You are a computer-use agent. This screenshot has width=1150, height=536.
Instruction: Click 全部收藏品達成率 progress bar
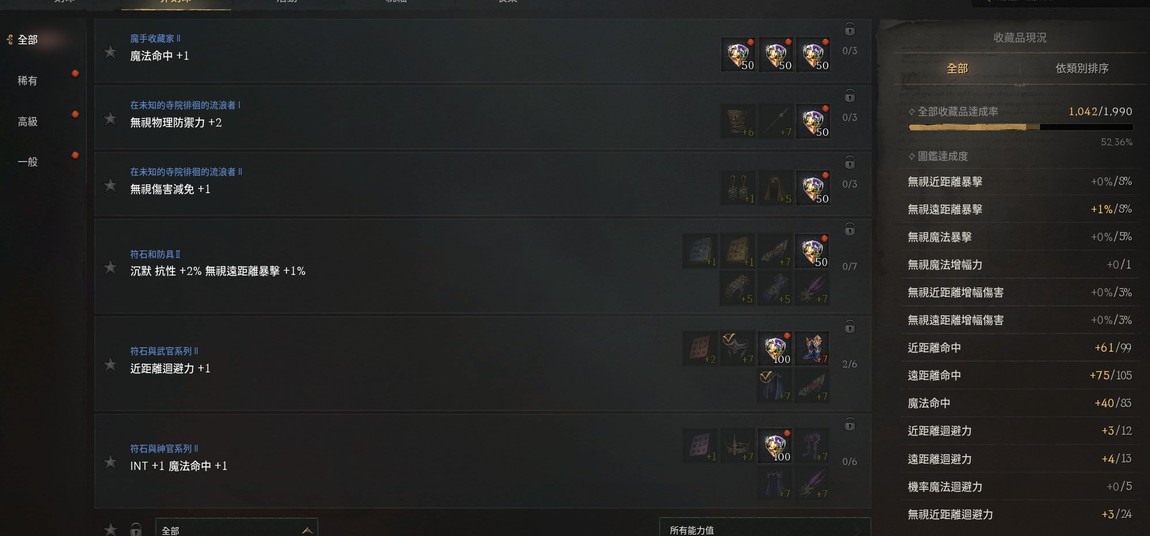coord(1020,128)
